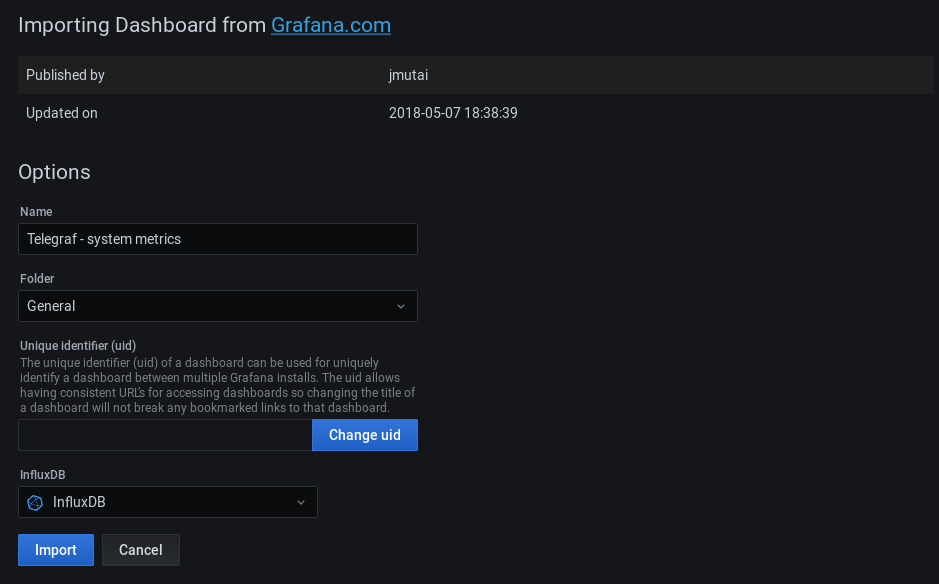
Task: Click the InfluxDB logo icon
Action: (x=35, y=502)
